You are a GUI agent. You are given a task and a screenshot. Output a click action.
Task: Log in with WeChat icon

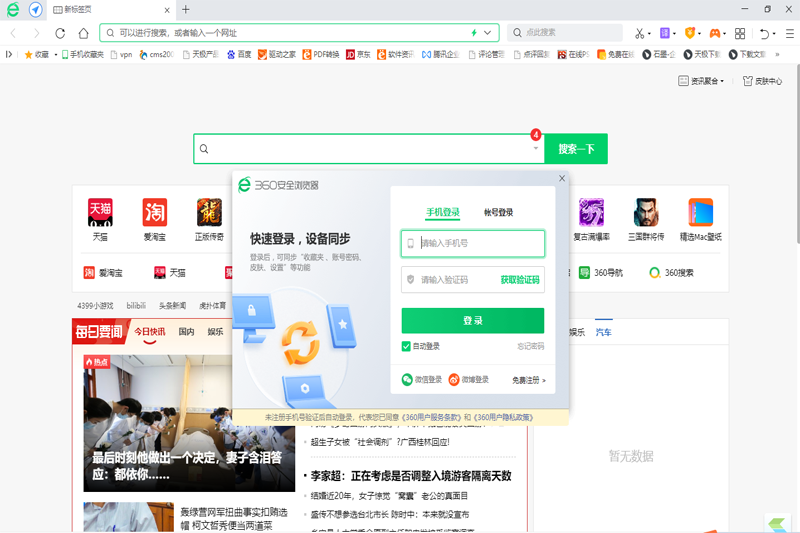coord(407,380)
